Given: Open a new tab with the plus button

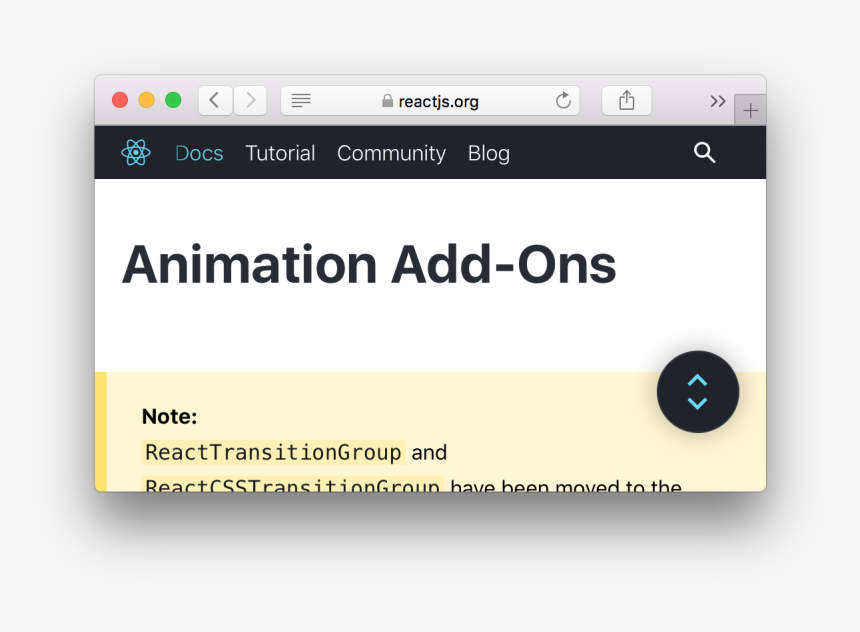Looking at the screenshot, I should pyautogui.click(x=750, y=110).
